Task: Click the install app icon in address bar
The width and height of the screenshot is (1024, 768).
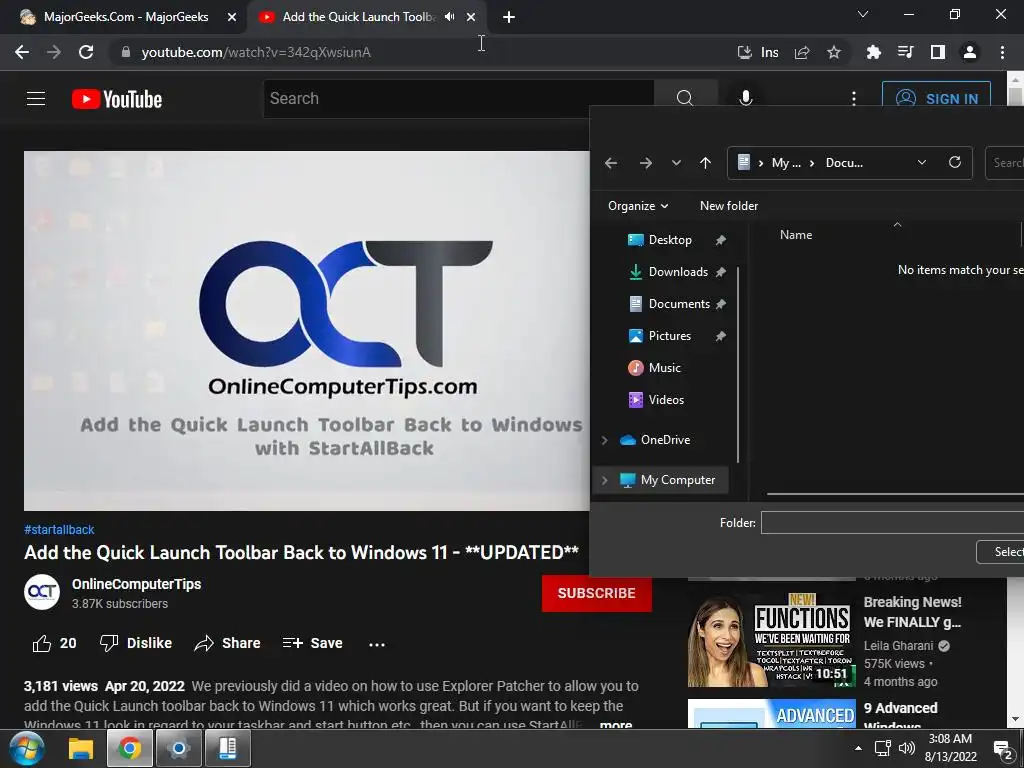Action: (x=744, y=52)
